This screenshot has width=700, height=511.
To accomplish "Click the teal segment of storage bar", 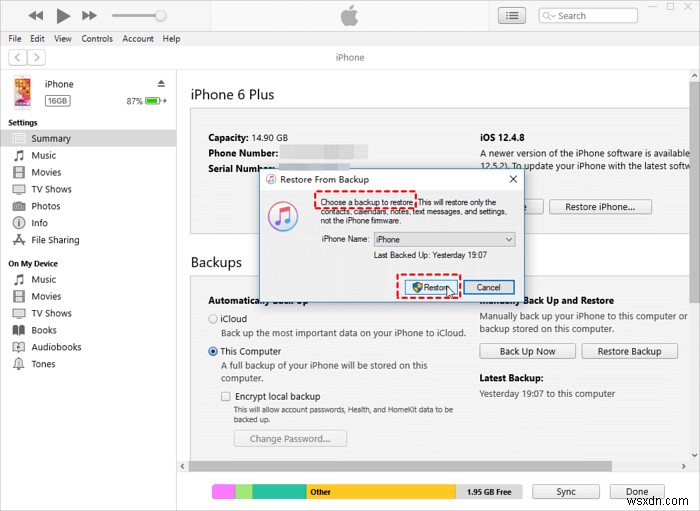I will [x=279, y=492].
